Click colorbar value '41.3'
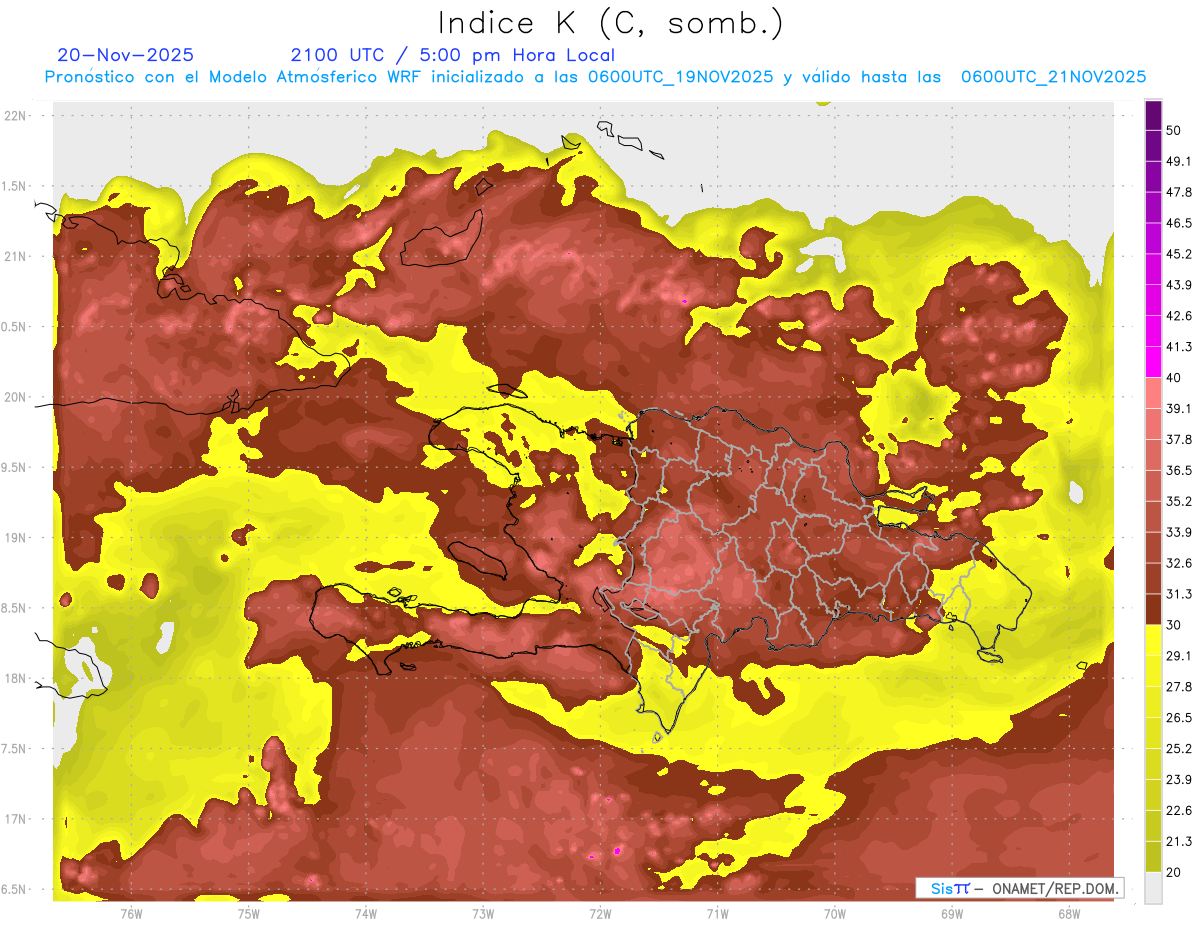This screenshot has width=1200, height=927. (1179, 347)
